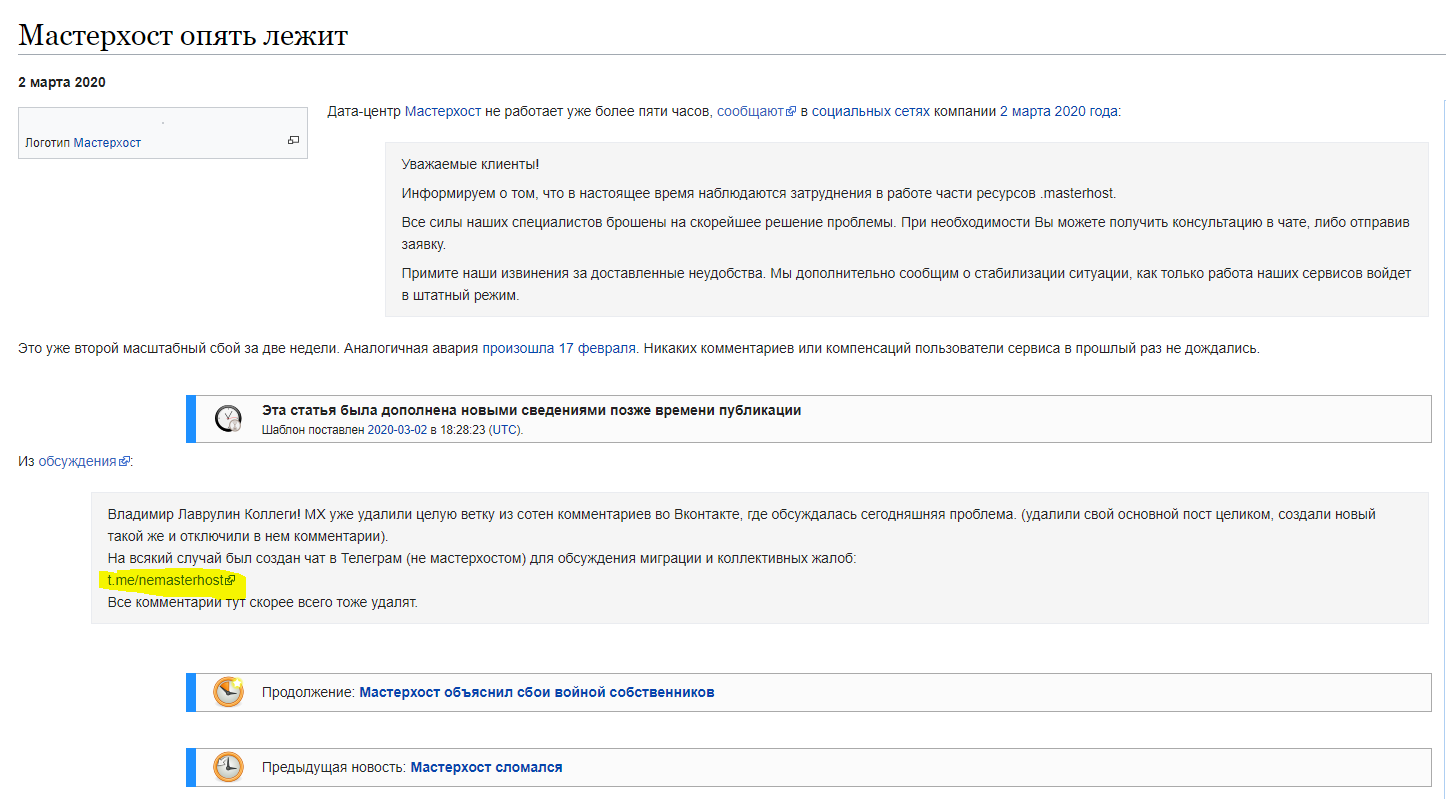Open the 'обсуждения' external link
The height and width of the screenshot is (799, 1446).
point(84,461)
